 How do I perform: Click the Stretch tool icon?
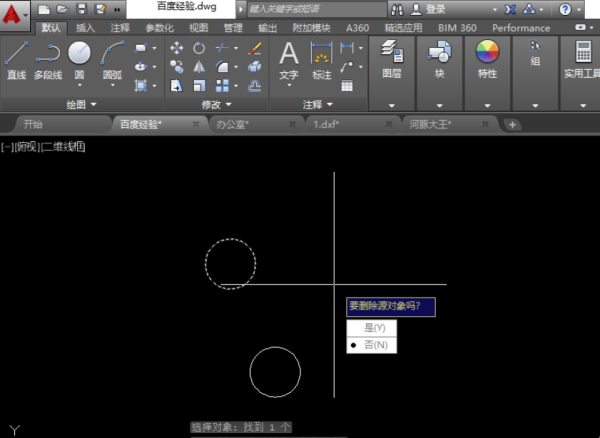[x=176, y=86]
